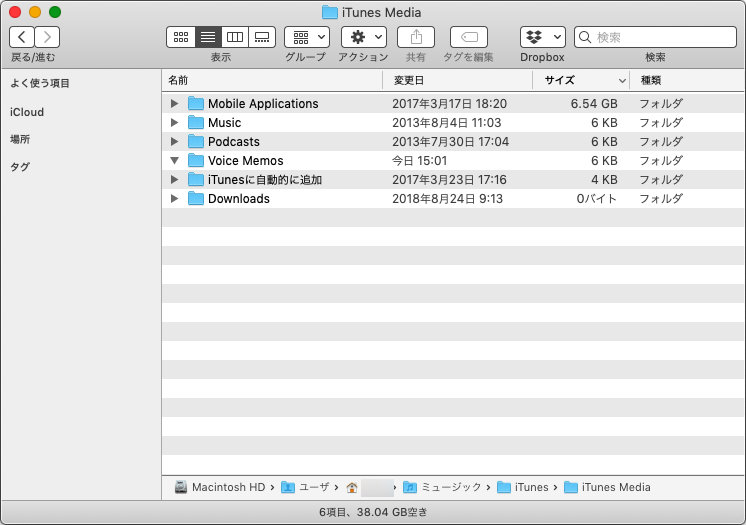Viewport: 746px width, 525px height.
Task: Select the Mobile Applications folder icon
Action: (x=196, y=103)
